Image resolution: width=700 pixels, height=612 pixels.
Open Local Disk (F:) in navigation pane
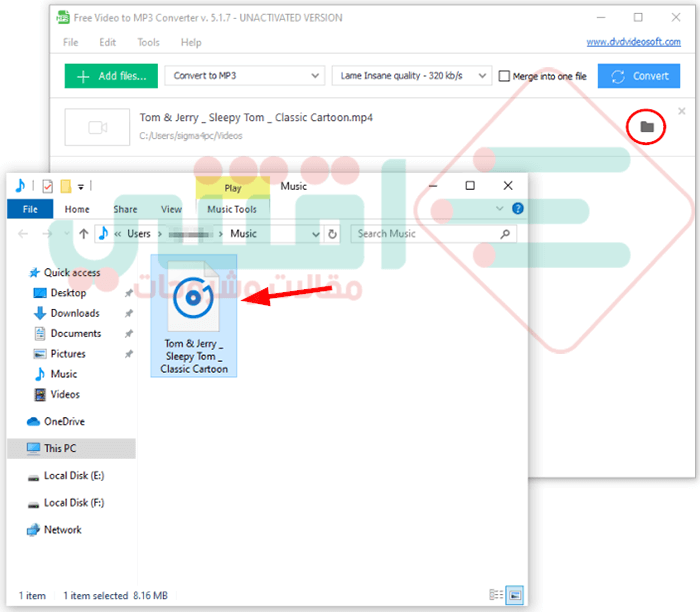tap(74, 503)
